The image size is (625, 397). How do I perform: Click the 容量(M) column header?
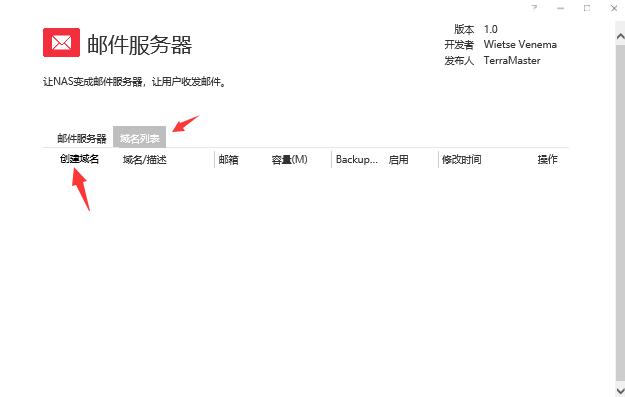pos(289,159)
